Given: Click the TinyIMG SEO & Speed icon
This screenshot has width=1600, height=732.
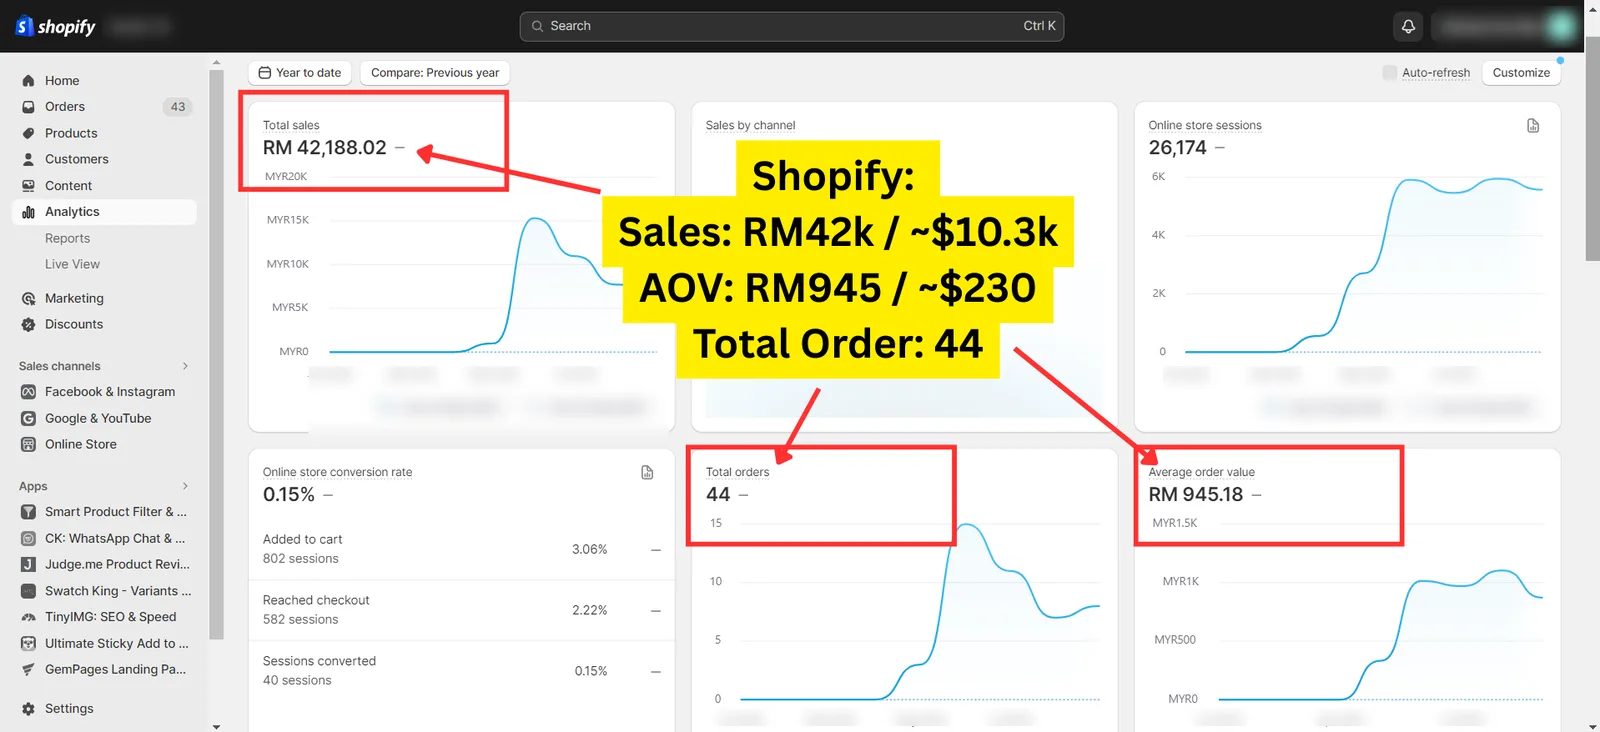Looking at the screenshot, I should pyautogui.click(x=28, y=617).
